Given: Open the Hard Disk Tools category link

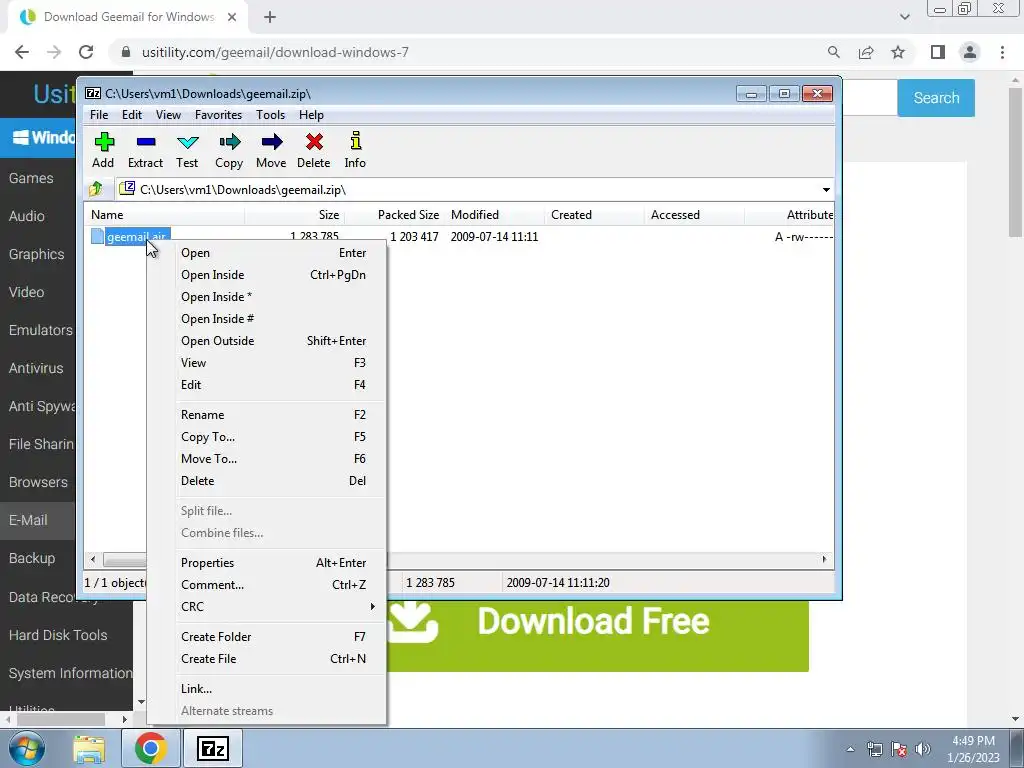Looking at the screenshot, I should (x=58, y=635).
